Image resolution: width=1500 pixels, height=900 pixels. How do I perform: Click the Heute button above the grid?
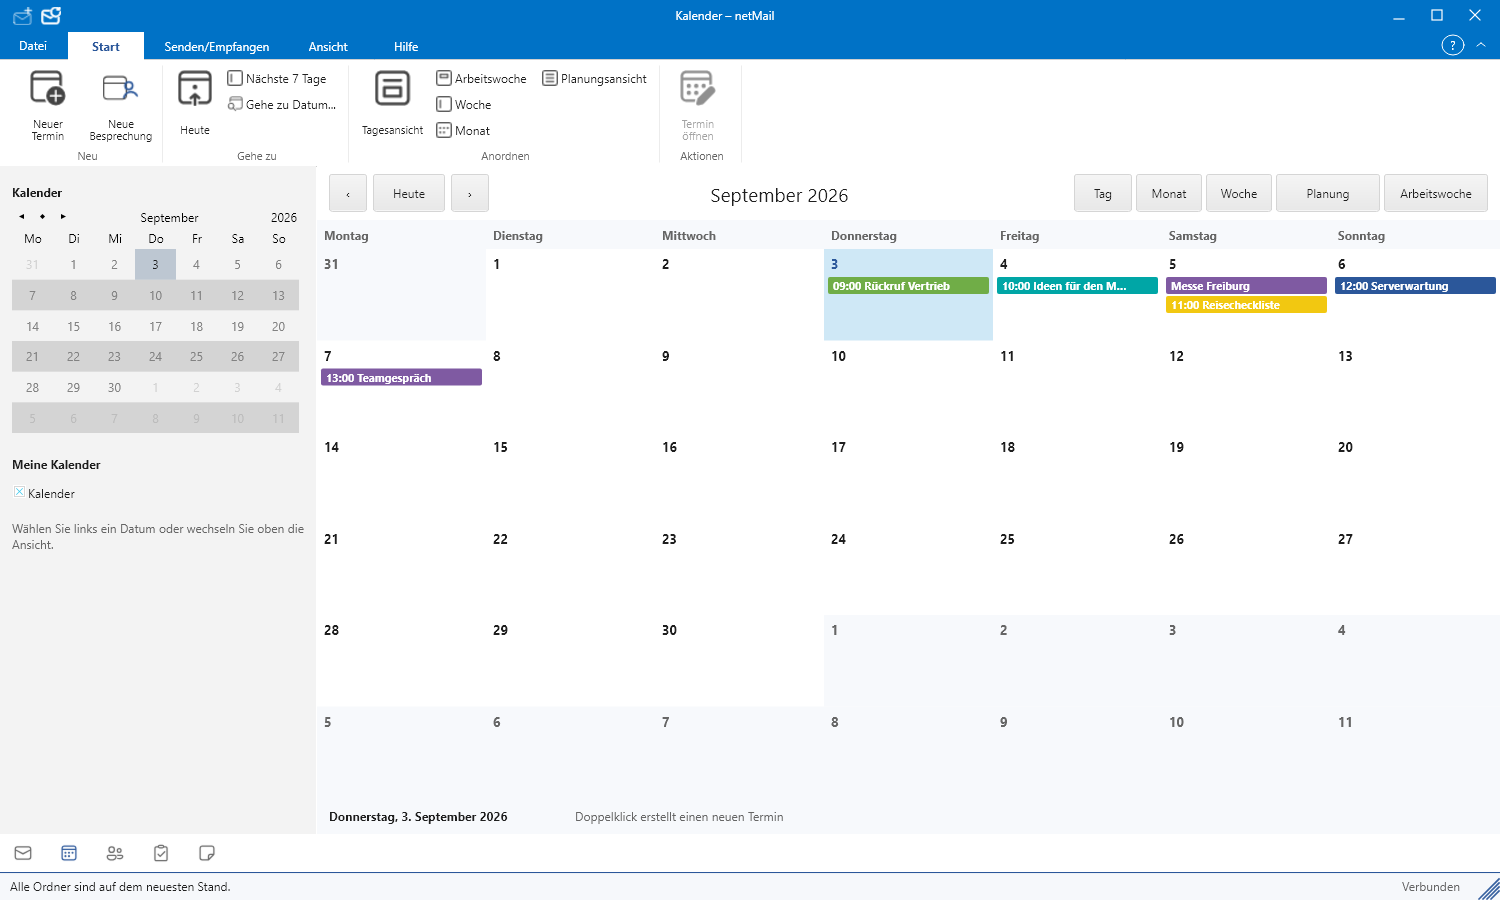[409, 193]
